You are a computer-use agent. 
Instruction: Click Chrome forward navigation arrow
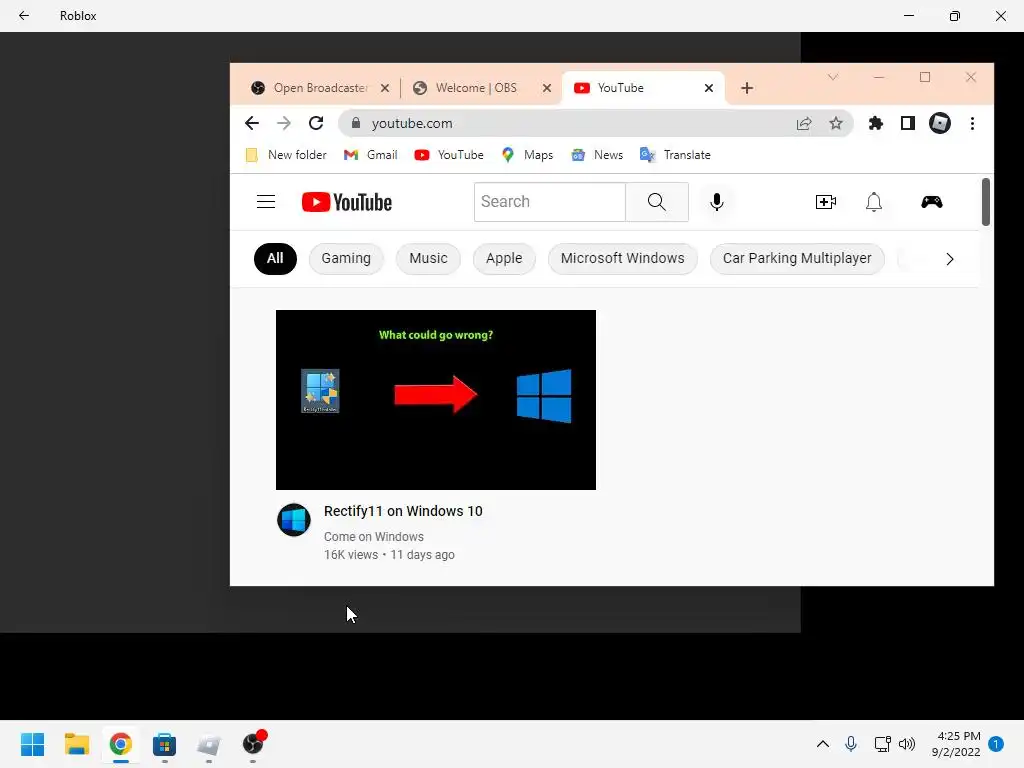click(x=283, y=123)
